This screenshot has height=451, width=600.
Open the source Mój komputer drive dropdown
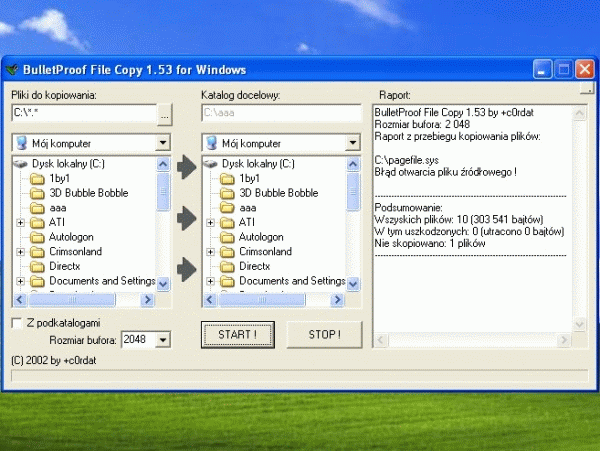[163, 143]
